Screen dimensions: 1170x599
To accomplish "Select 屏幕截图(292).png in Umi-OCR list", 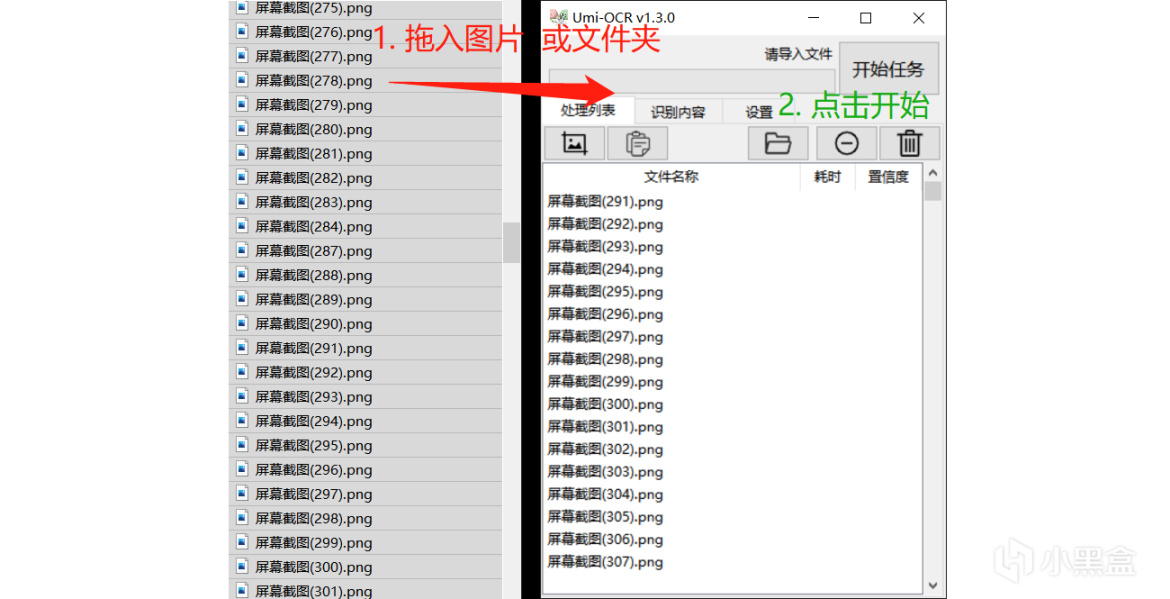I will click(605, 224).
